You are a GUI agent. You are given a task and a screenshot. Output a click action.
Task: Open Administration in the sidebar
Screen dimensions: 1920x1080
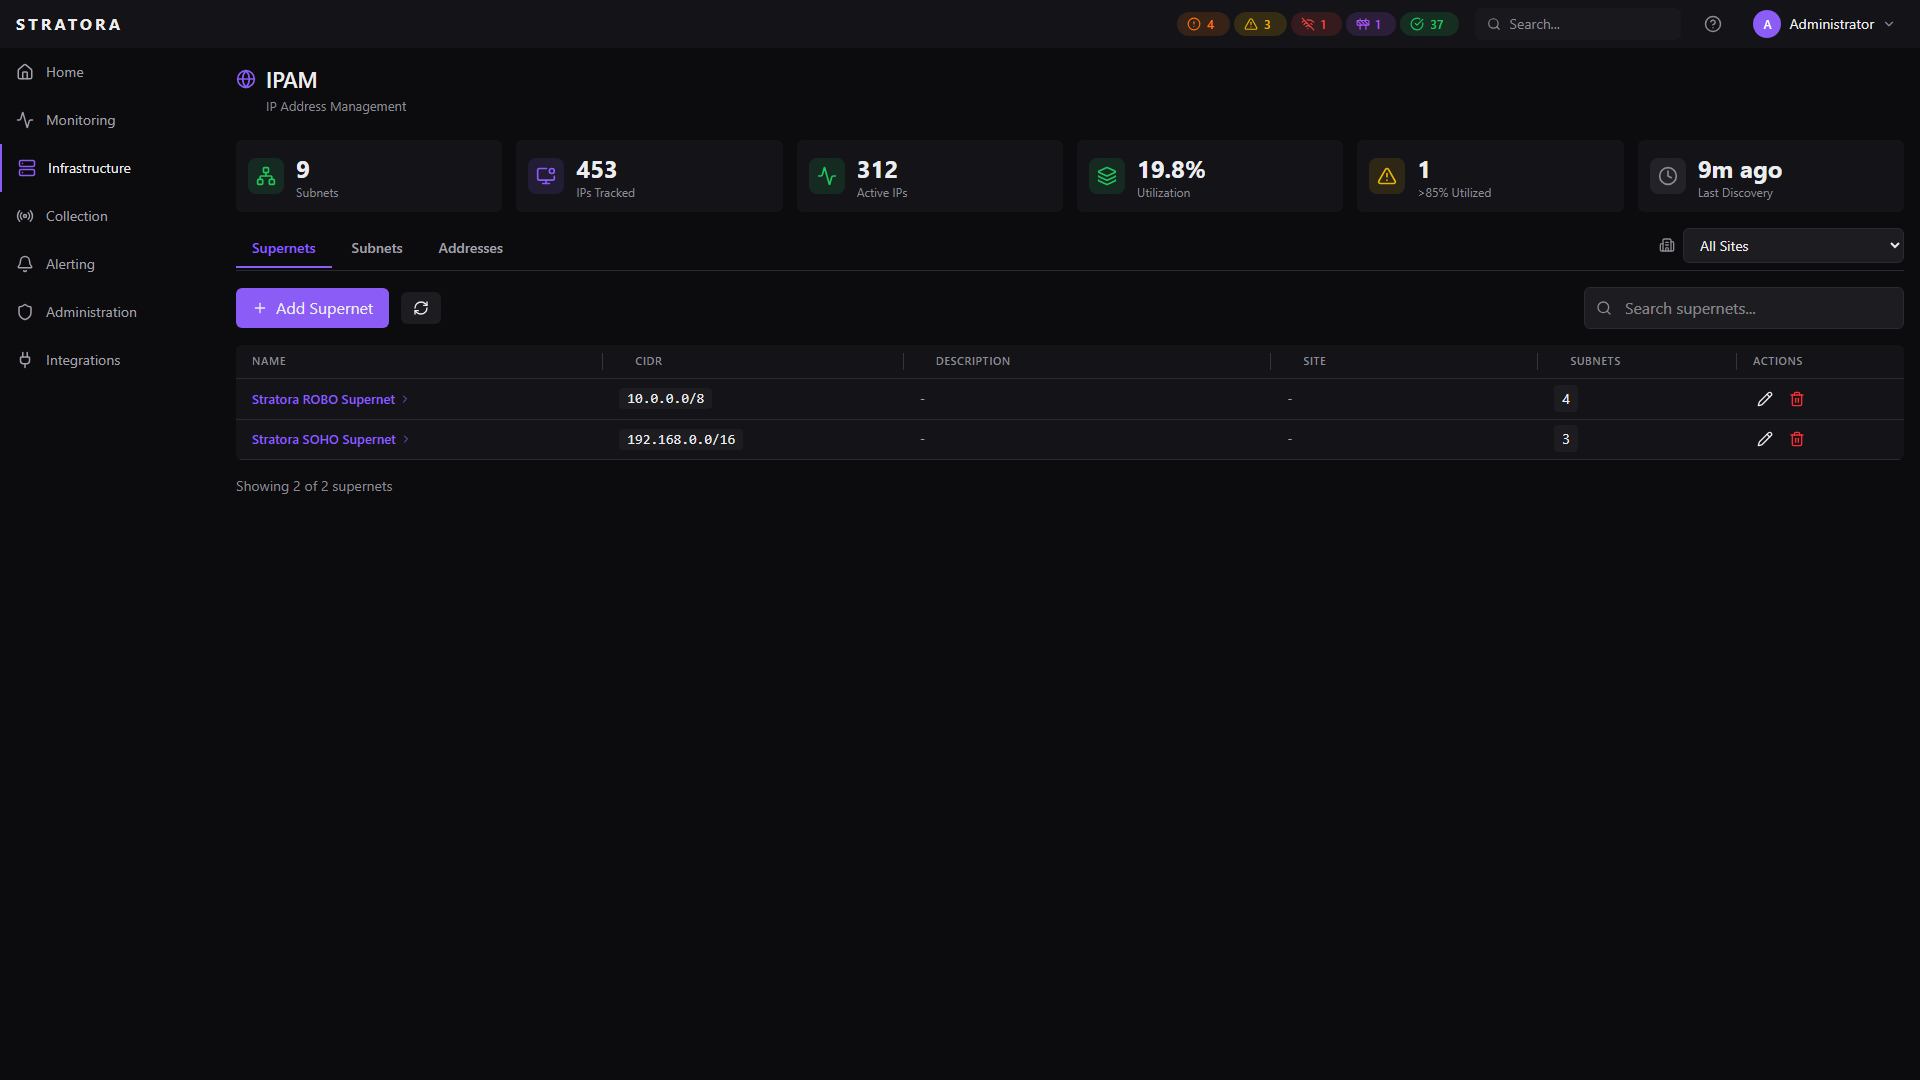(91, 312)
